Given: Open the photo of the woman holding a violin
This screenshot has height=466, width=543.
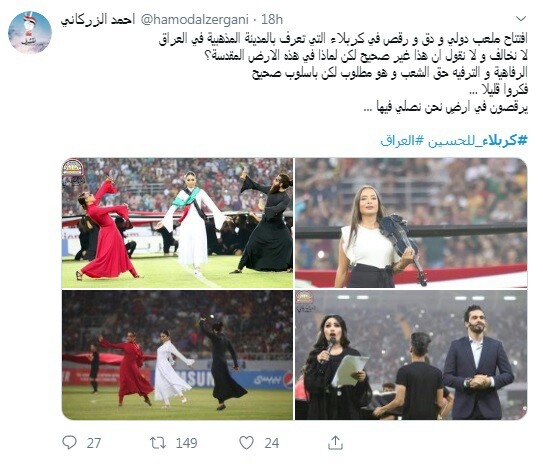Looking at the screenshot, I should pyautogui.click(x=411, y=223).
